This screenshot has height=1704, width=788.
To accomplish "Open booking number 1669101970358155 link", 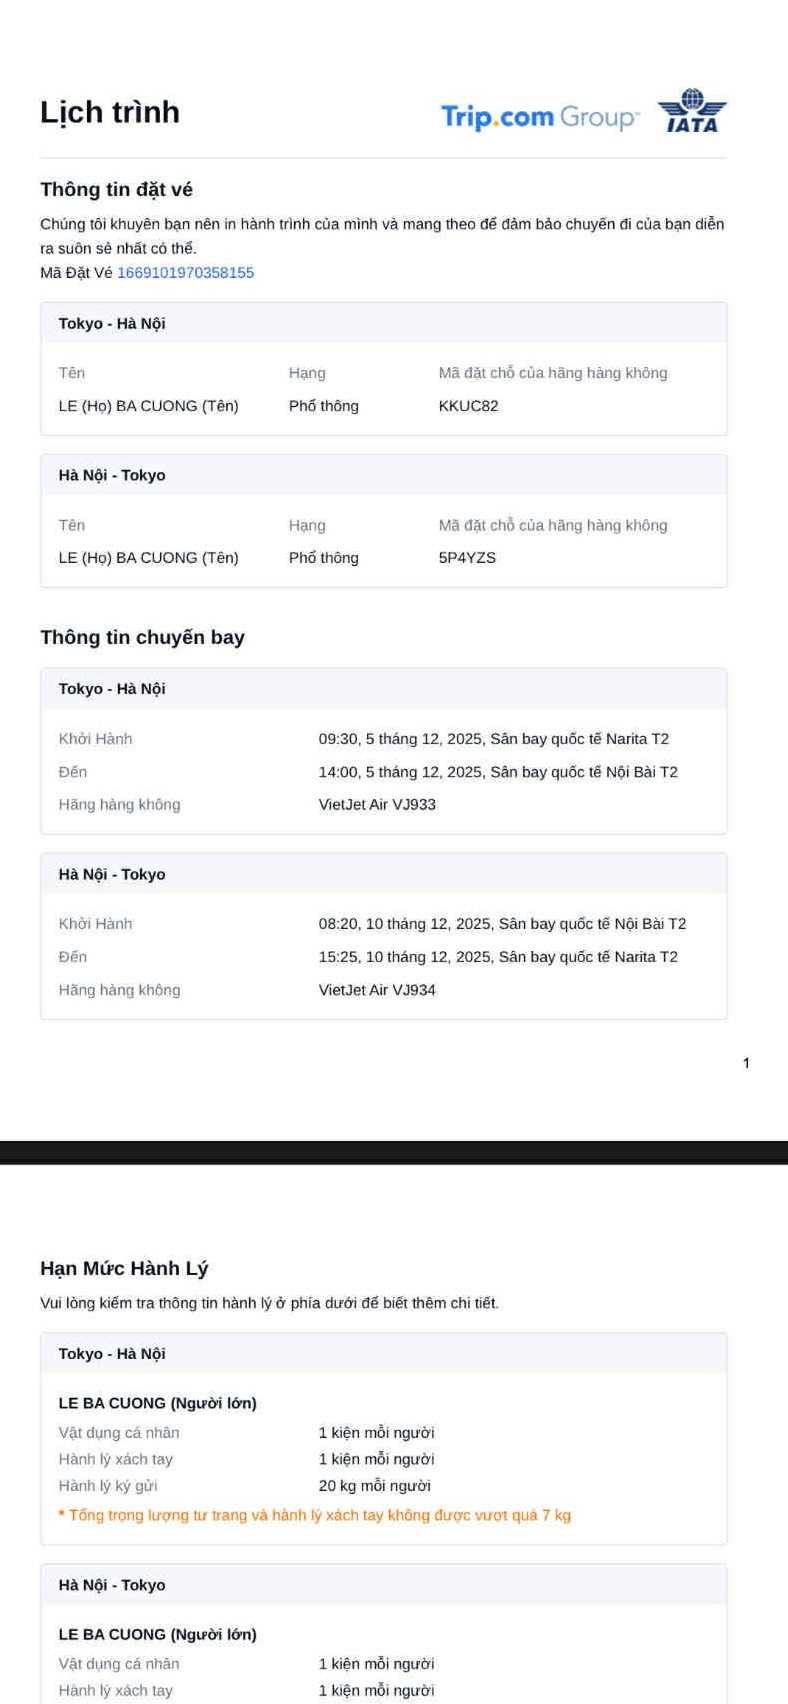I will 185,273.
